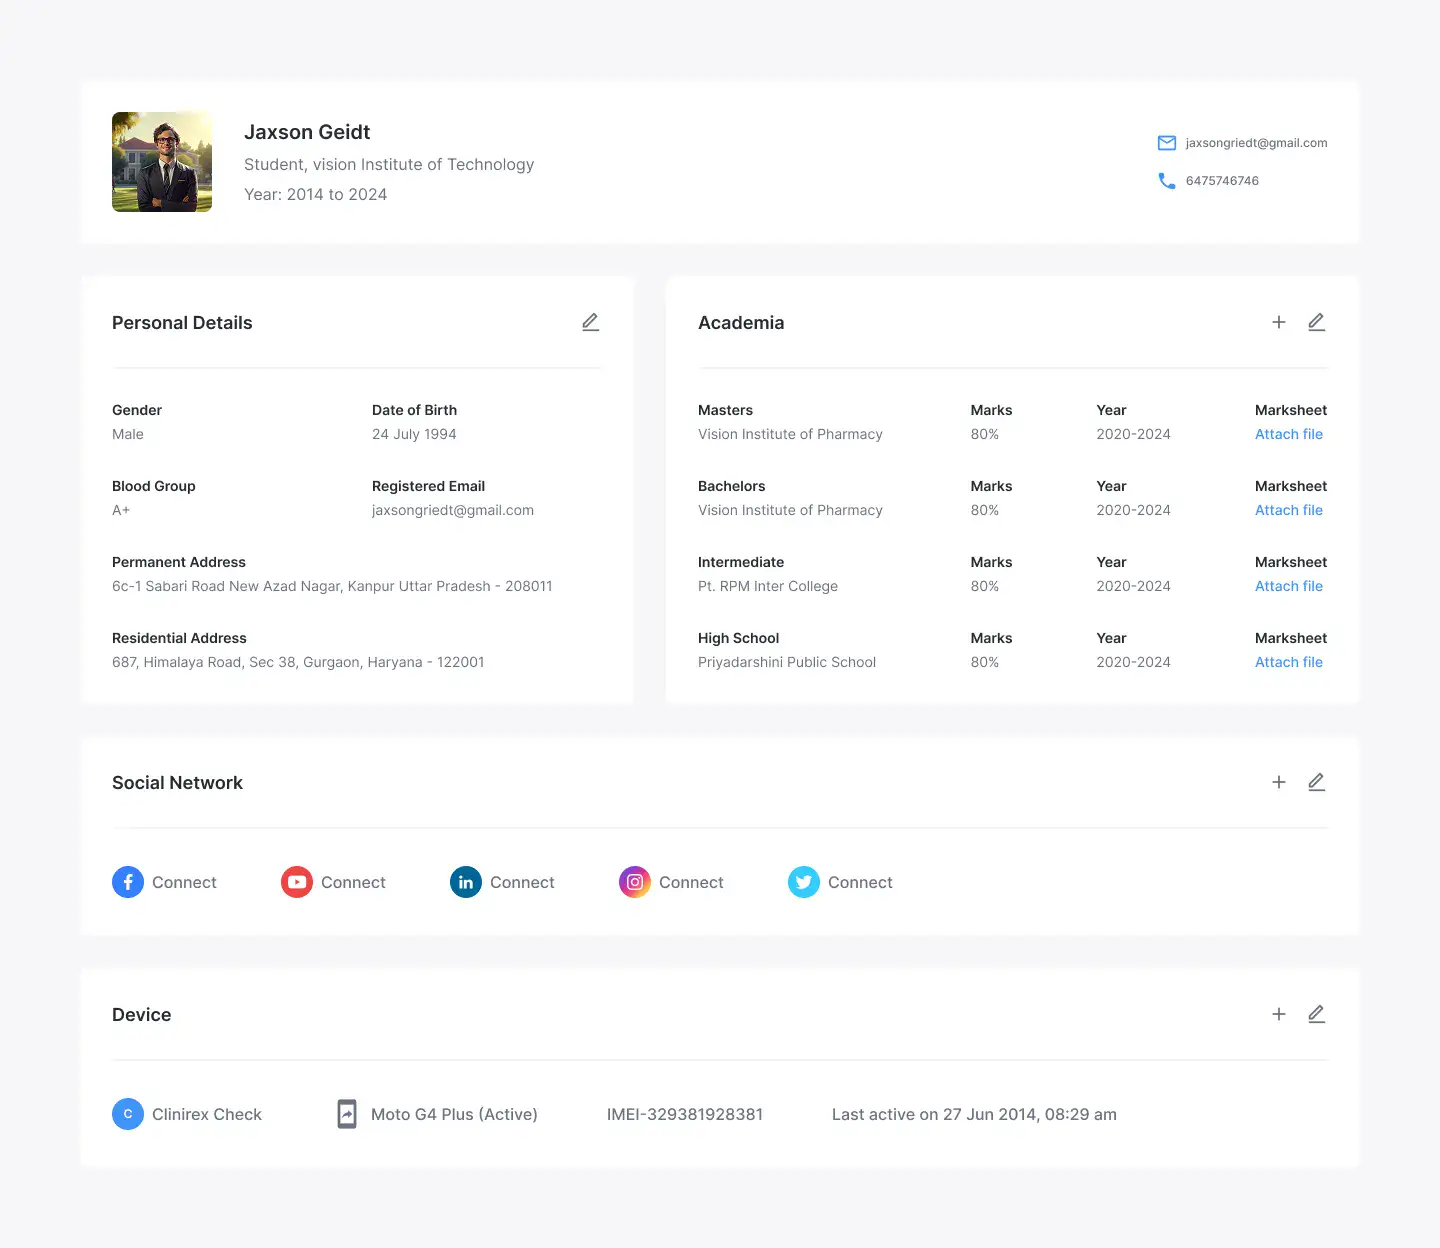Click the Personal Details heading
This screenshot has width=1440, height=1248.
[x=182, y=322]
